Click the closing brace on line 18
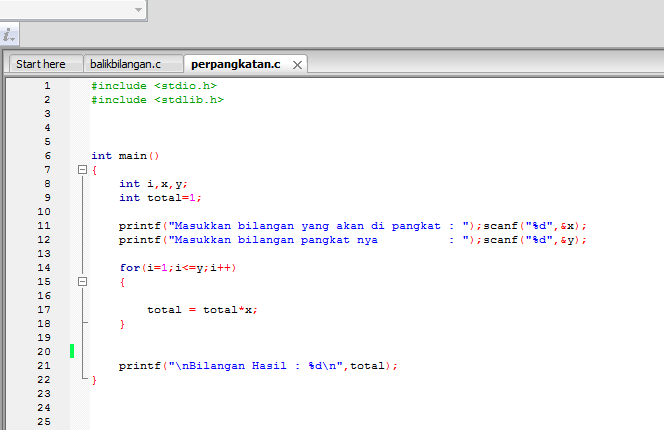This screenshot has width=664, height=430. click(x=122, y=324)
